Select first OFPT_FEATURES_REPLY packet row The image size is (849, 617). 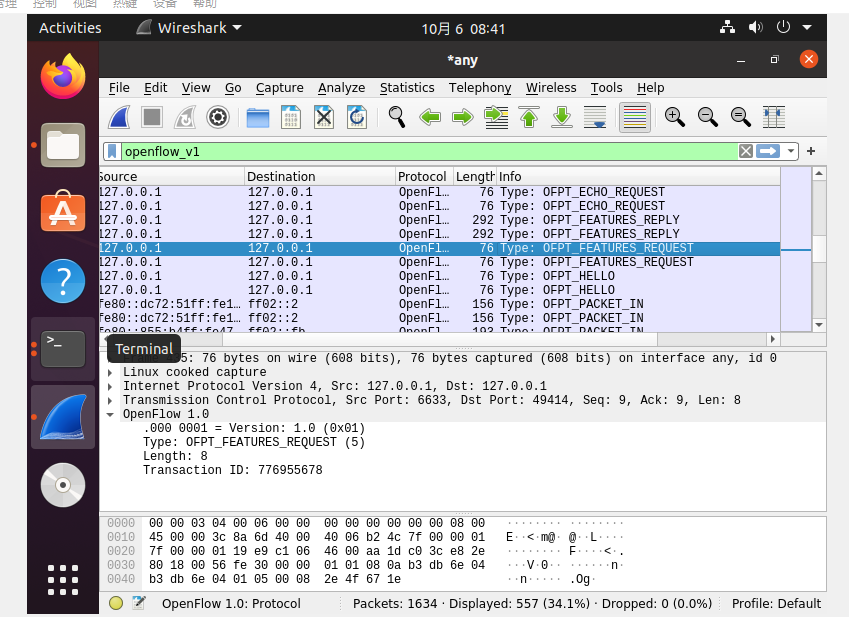pyautogui.click(x=440, y=220)
